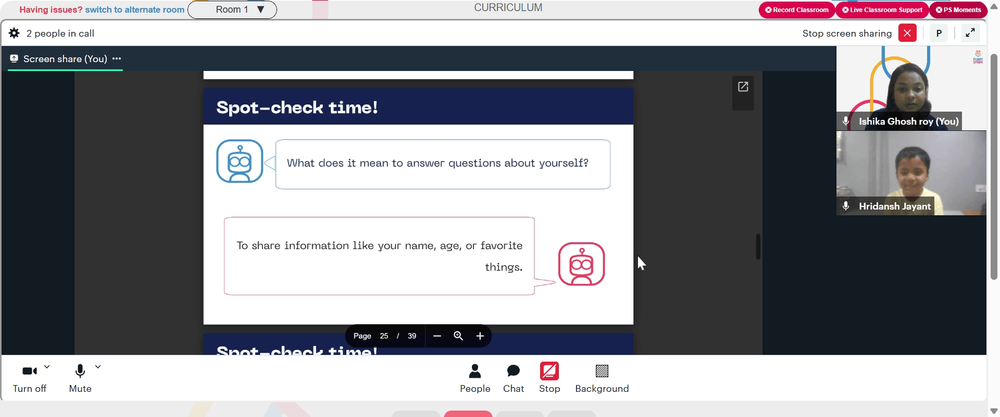
Task: Click the Record Classroom button
Action: point(797,10)
